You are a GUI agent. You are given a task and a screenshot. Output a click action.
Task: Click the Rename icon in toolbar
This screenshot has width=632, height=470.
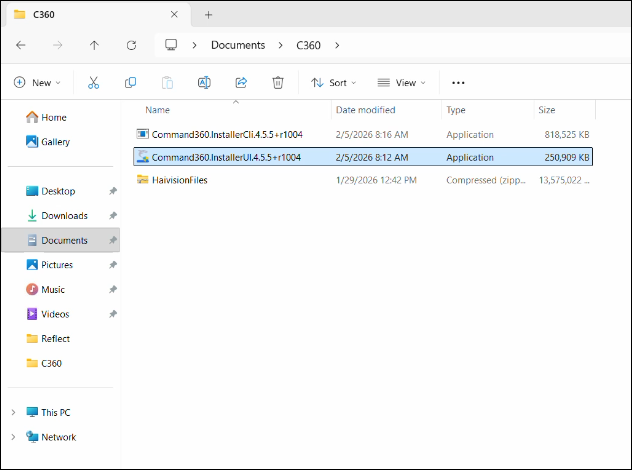click(204, 83)
